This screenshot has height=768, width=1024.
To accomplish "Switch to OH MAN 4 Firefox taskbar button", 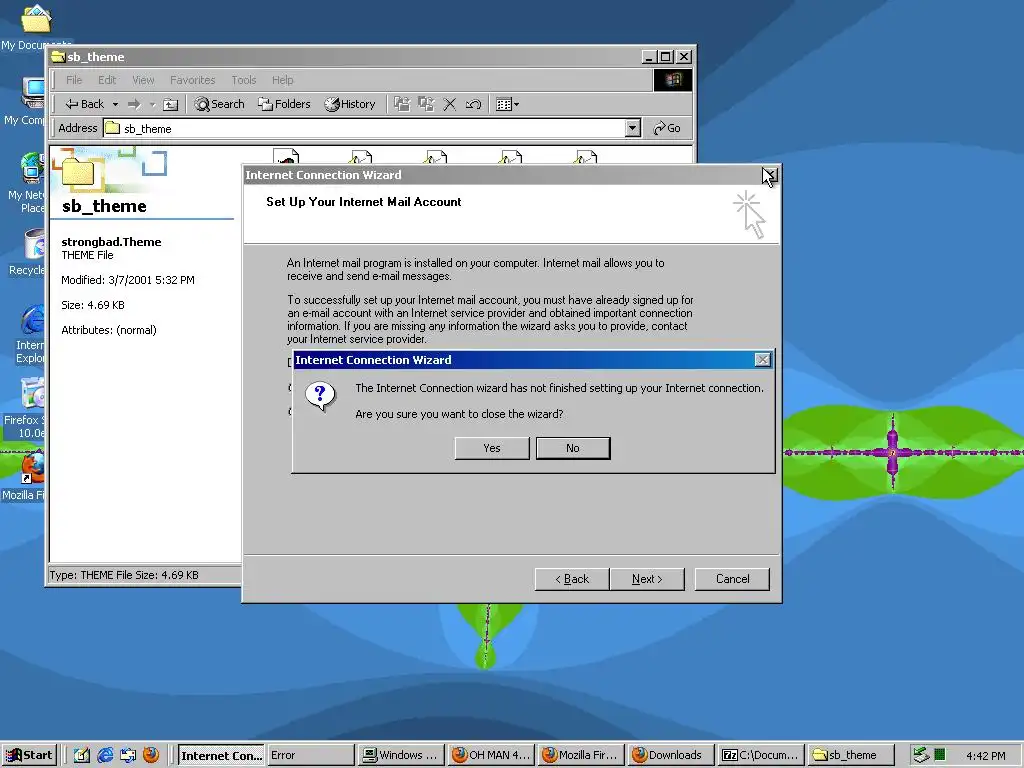I will 491,755.
